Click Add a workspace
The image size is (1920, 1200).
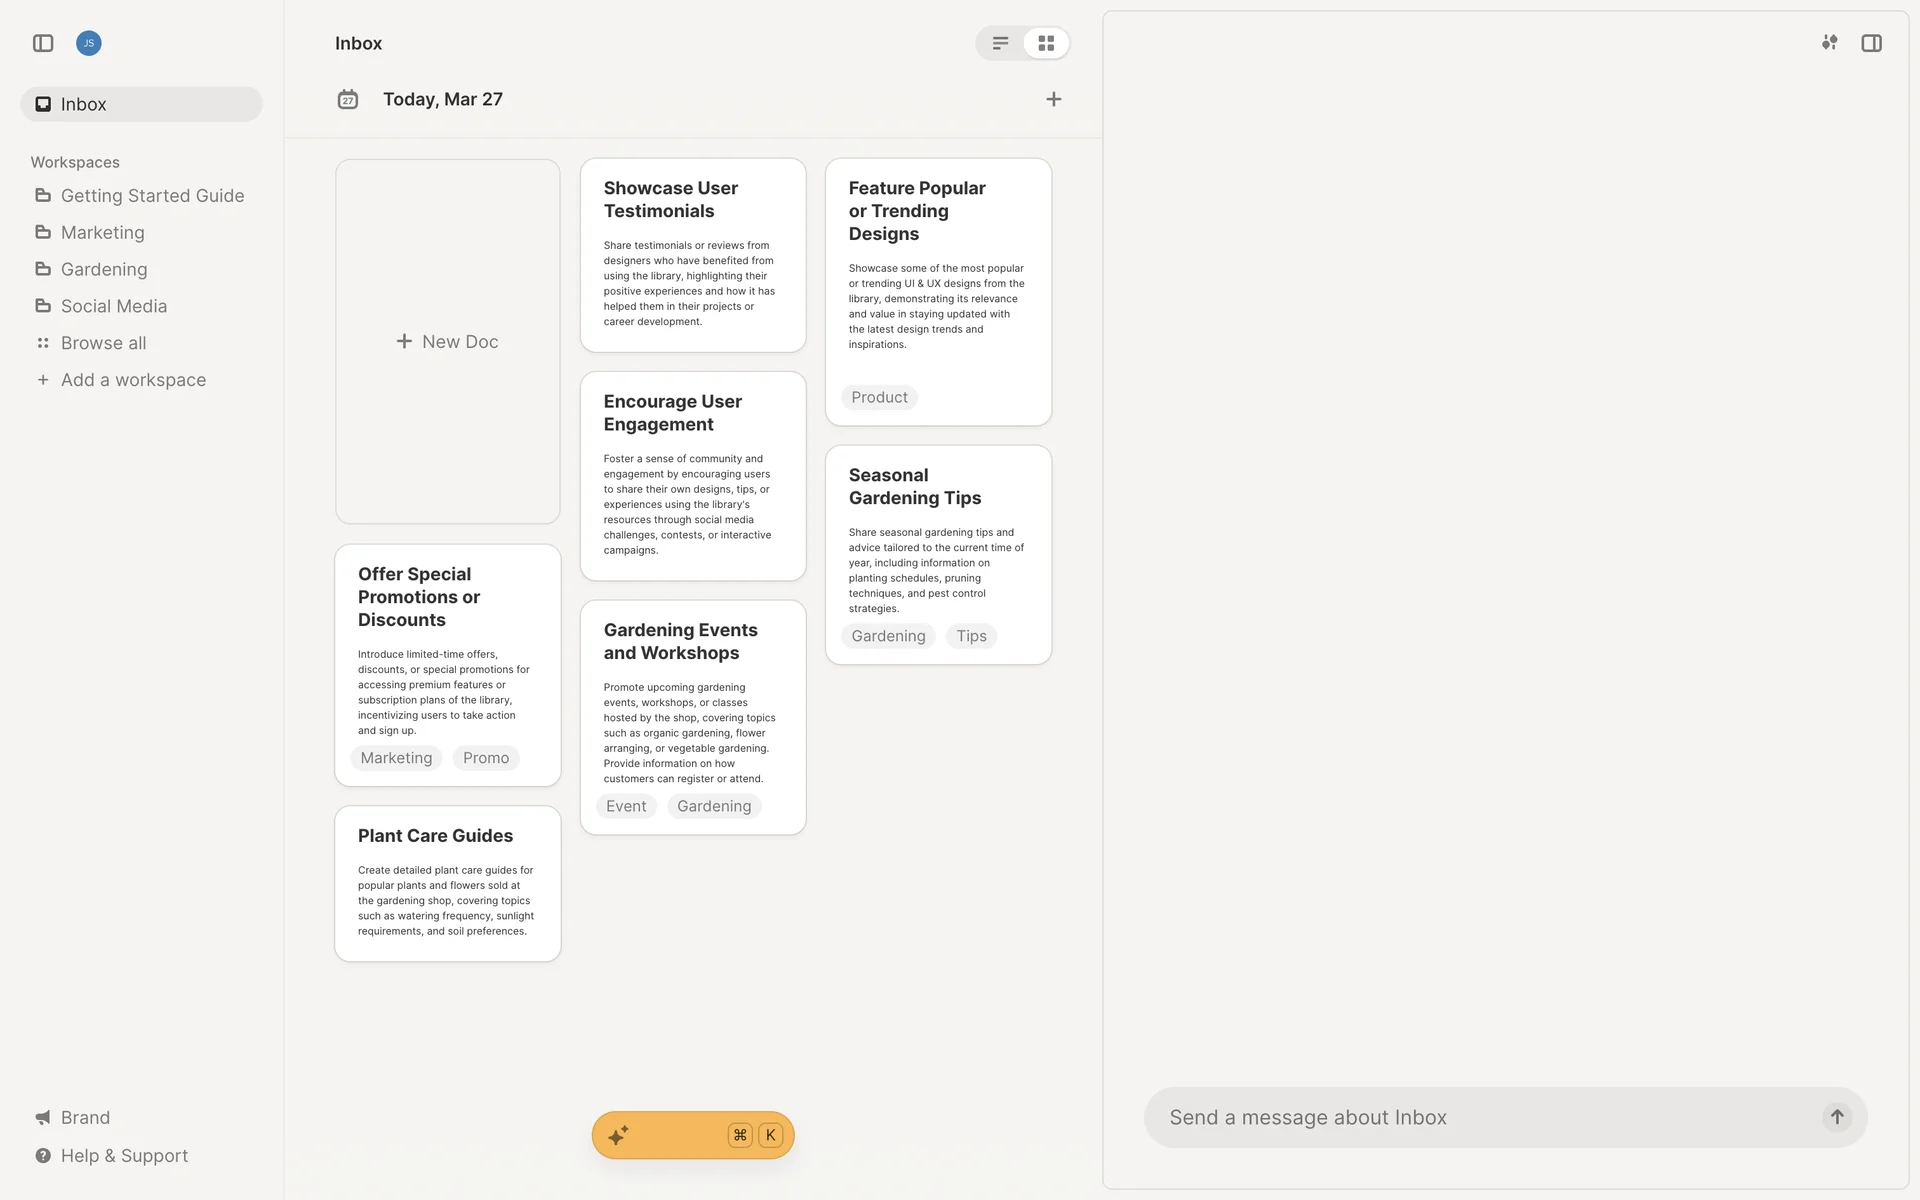click(x=133, y=380)
